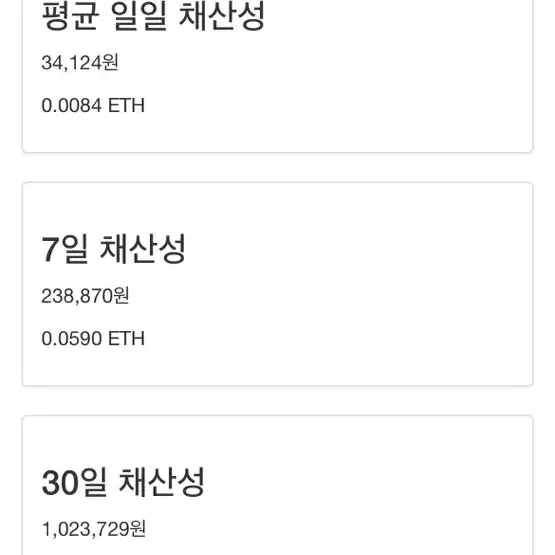Click the 원 symbol after 1,023,729
The width and height of the screenshot is (555, 555).
(x=138, y=529)
